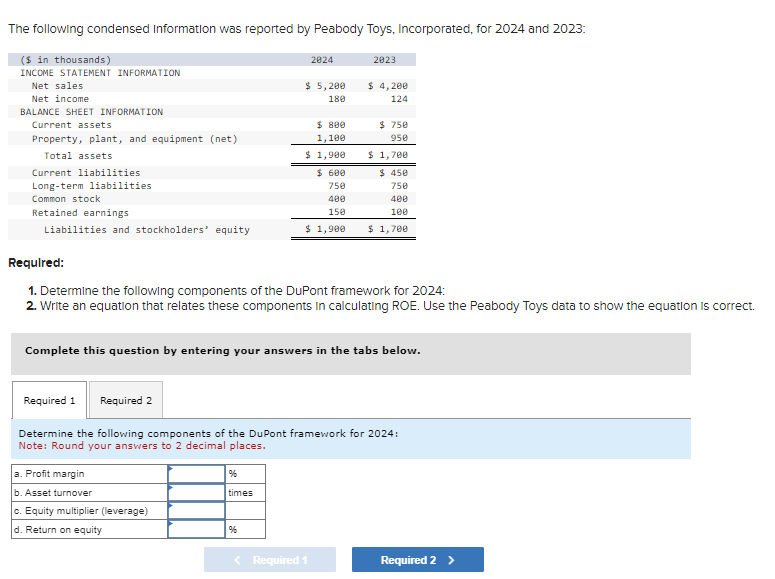The height and width of the screenshot is (579, 775).
Task: Click the INCOME STATEMENT INFORMATION heading
Action: coord(100,73)
